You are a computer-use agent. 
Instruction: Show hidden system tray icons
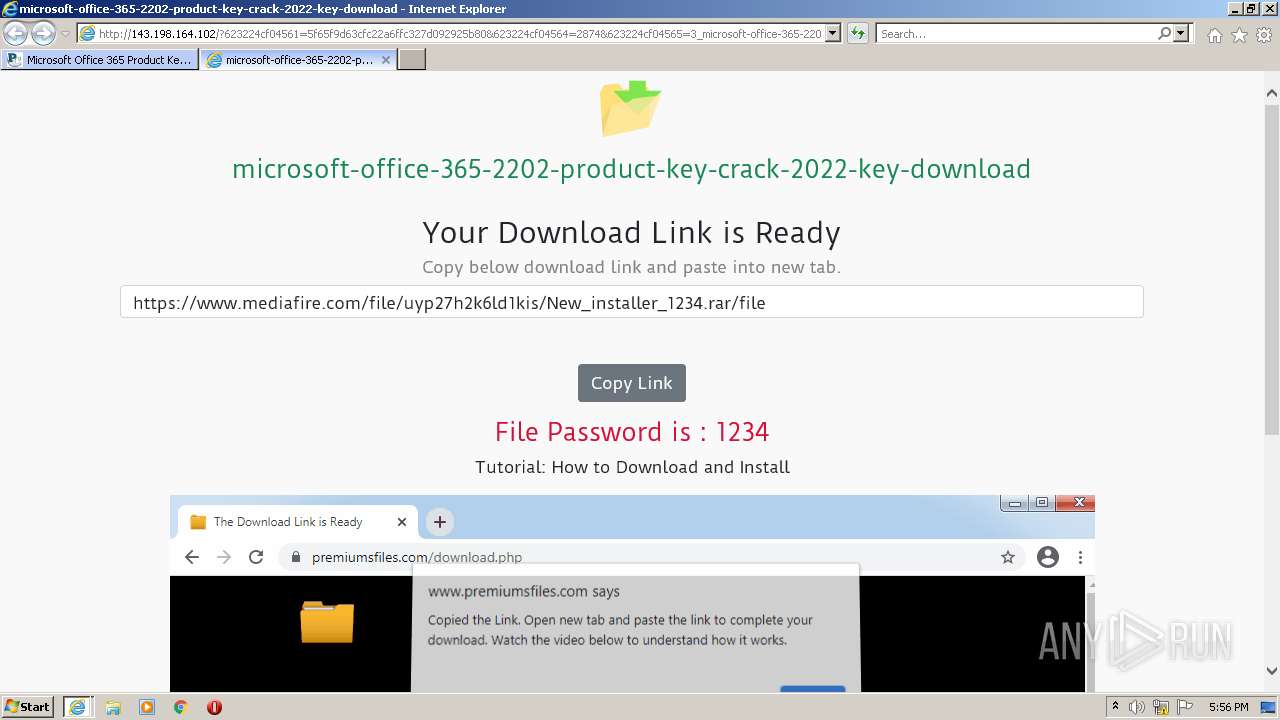coord(1115,707)
